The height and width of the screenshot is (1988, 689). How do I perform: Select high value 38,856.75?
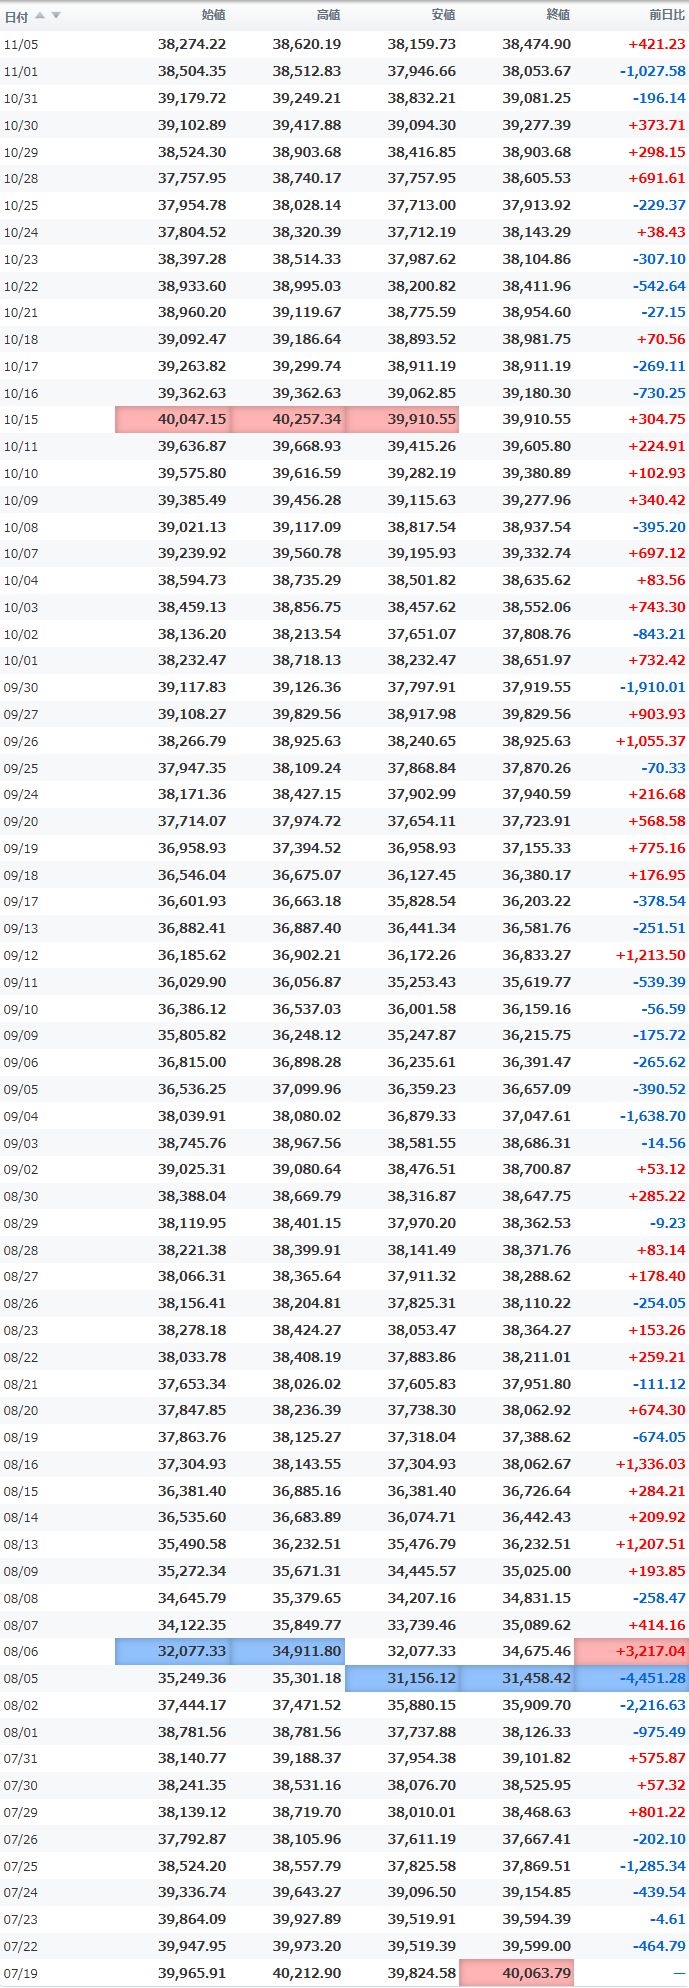point(307,607)
